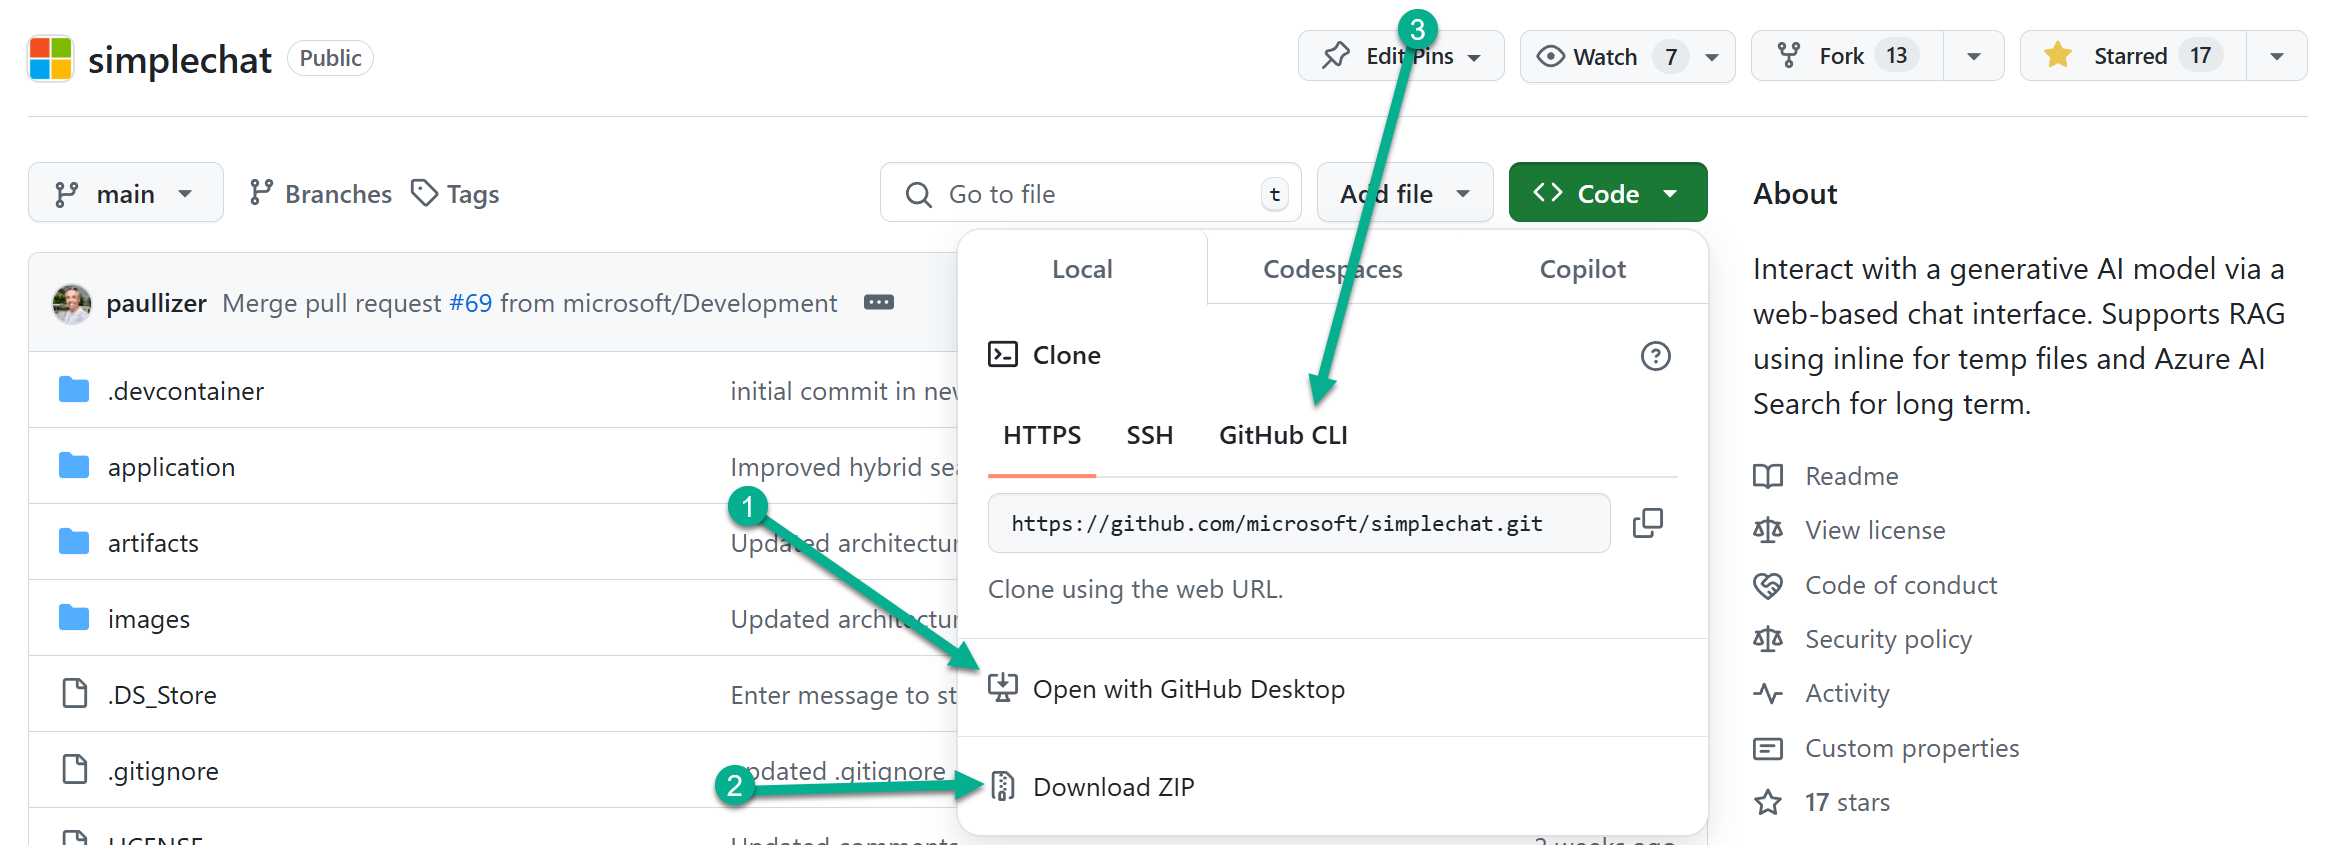Image resolution: width=2336 pixels, height=845 pixels.
Task: Open View license link
Action: point(1875,530)
